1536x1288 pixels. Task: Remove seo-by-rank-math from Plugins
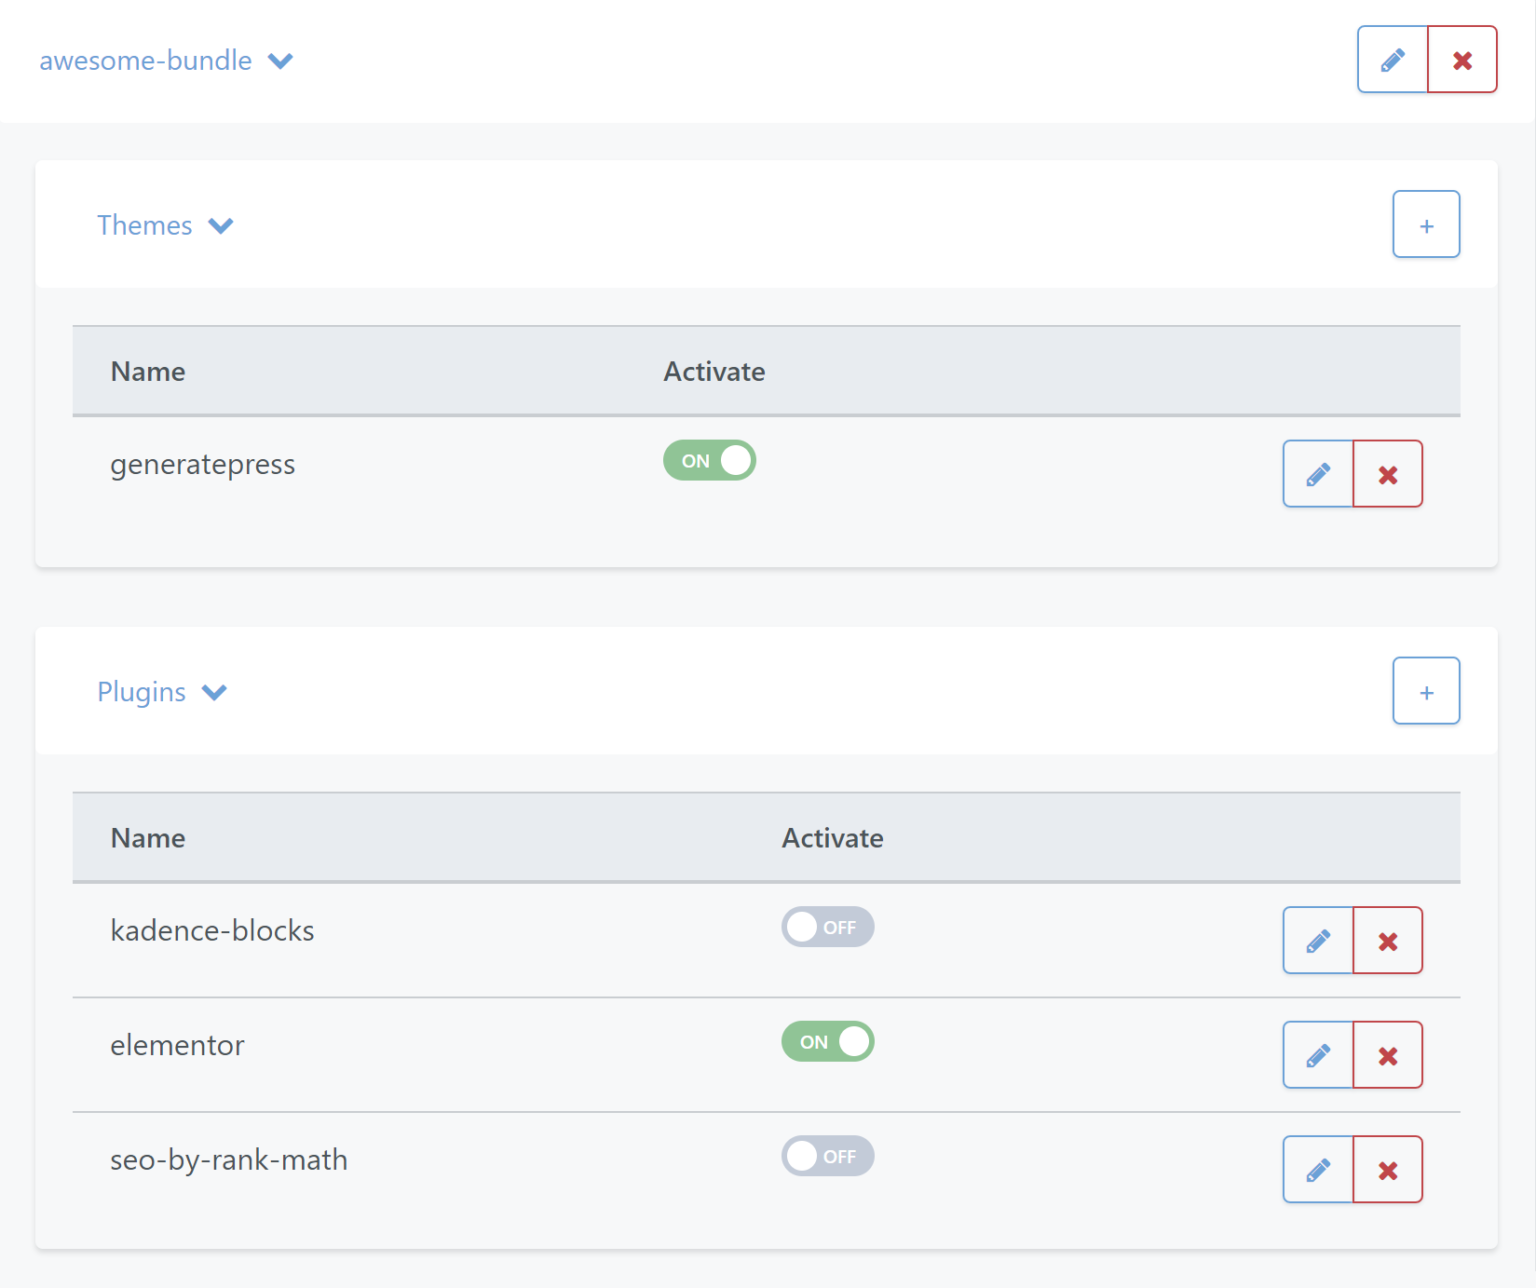[1387, 1169]
